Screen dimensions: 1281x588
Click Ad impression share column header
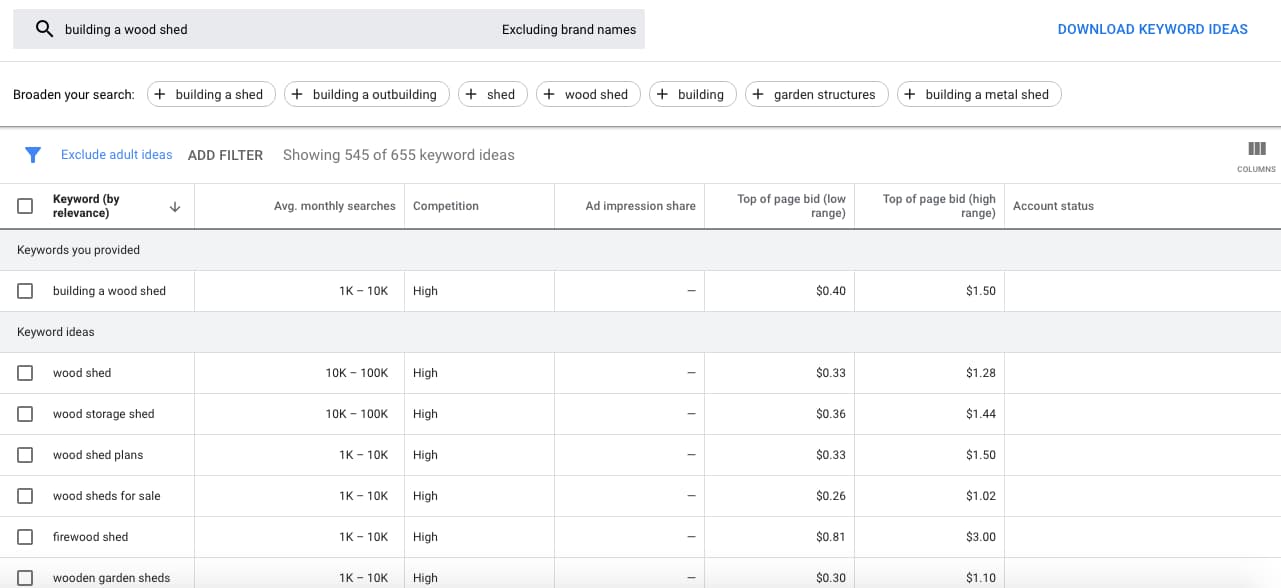click(640, 206)
